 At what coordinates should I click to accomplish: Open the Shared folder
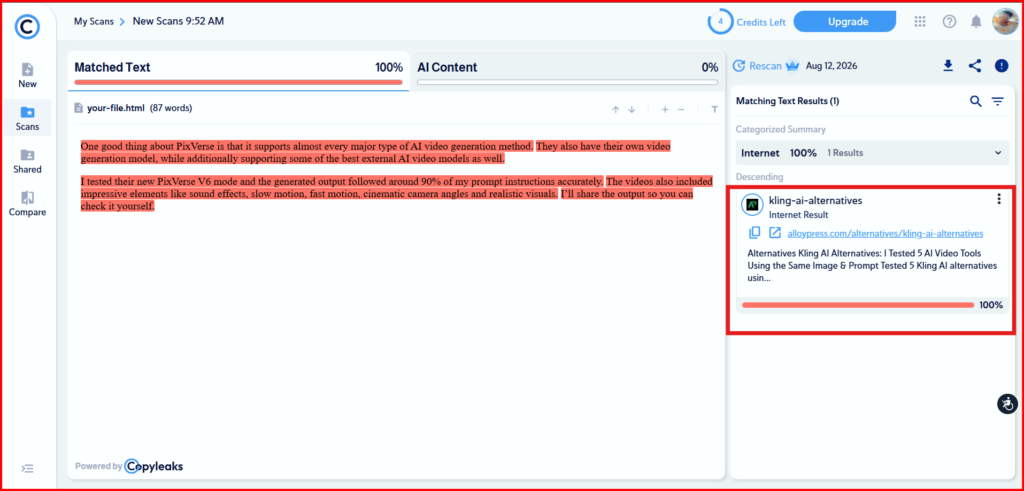[x=27, y=161]
